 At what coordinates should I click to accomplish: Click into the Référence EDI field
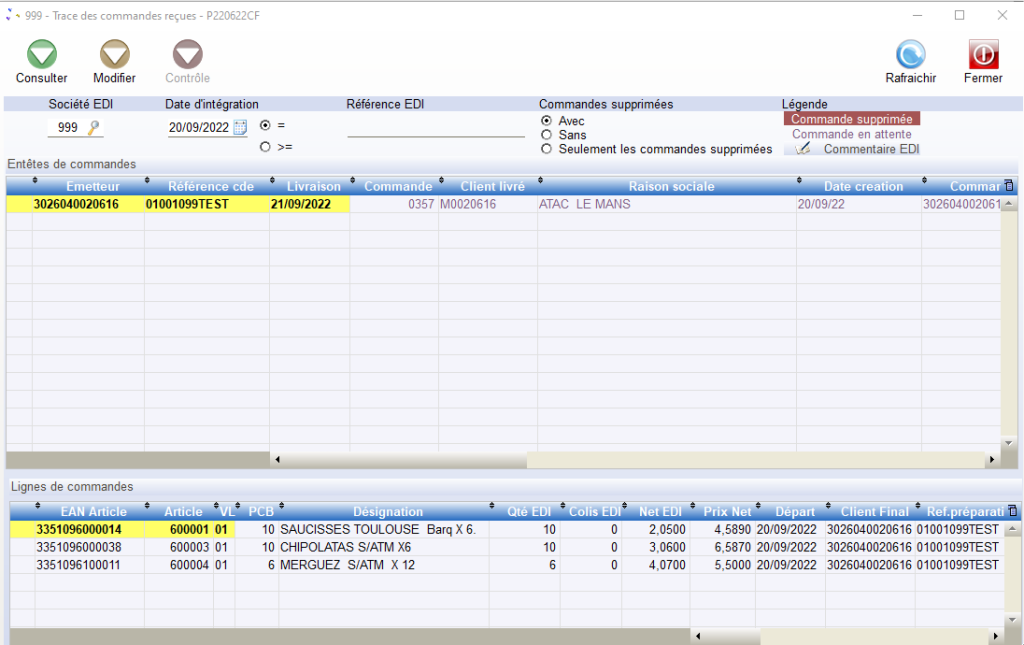coord(435,128)
